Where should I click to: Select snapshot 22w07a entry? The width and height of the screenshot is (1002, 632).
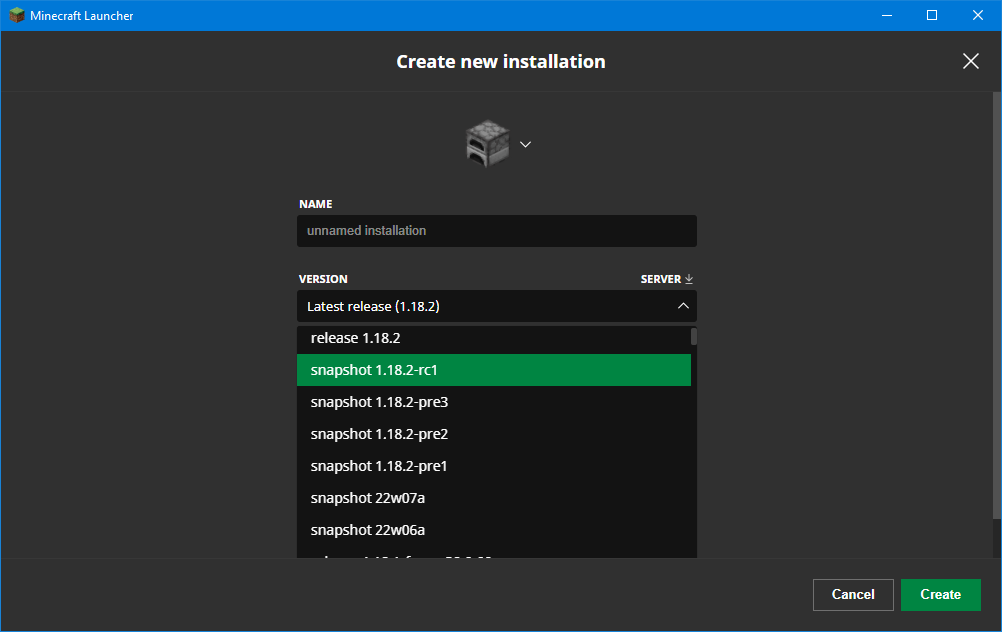pos(493,498)
